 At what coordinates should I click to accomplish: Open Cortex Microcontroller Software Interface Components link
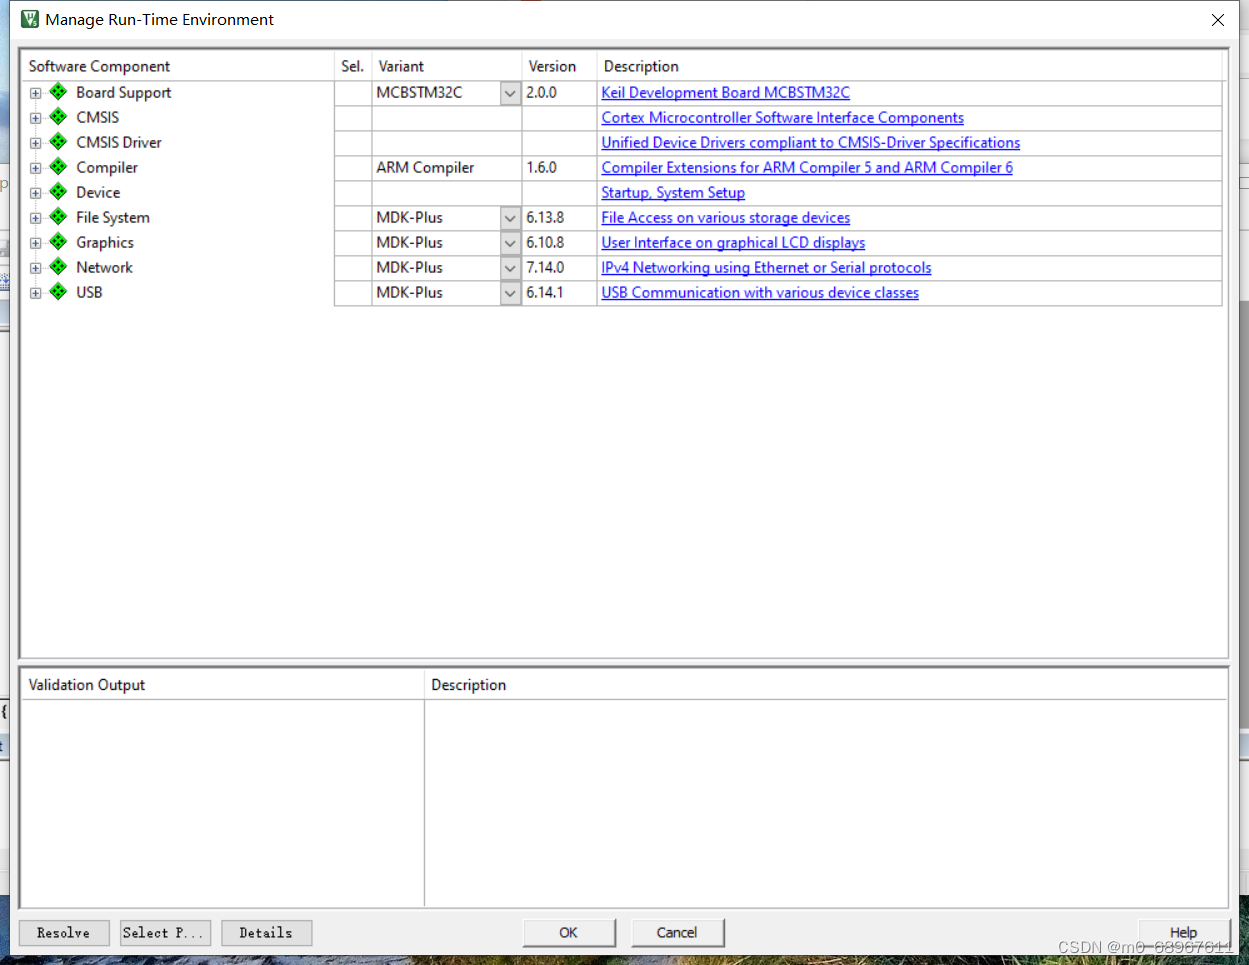click(x=782, y=117)
